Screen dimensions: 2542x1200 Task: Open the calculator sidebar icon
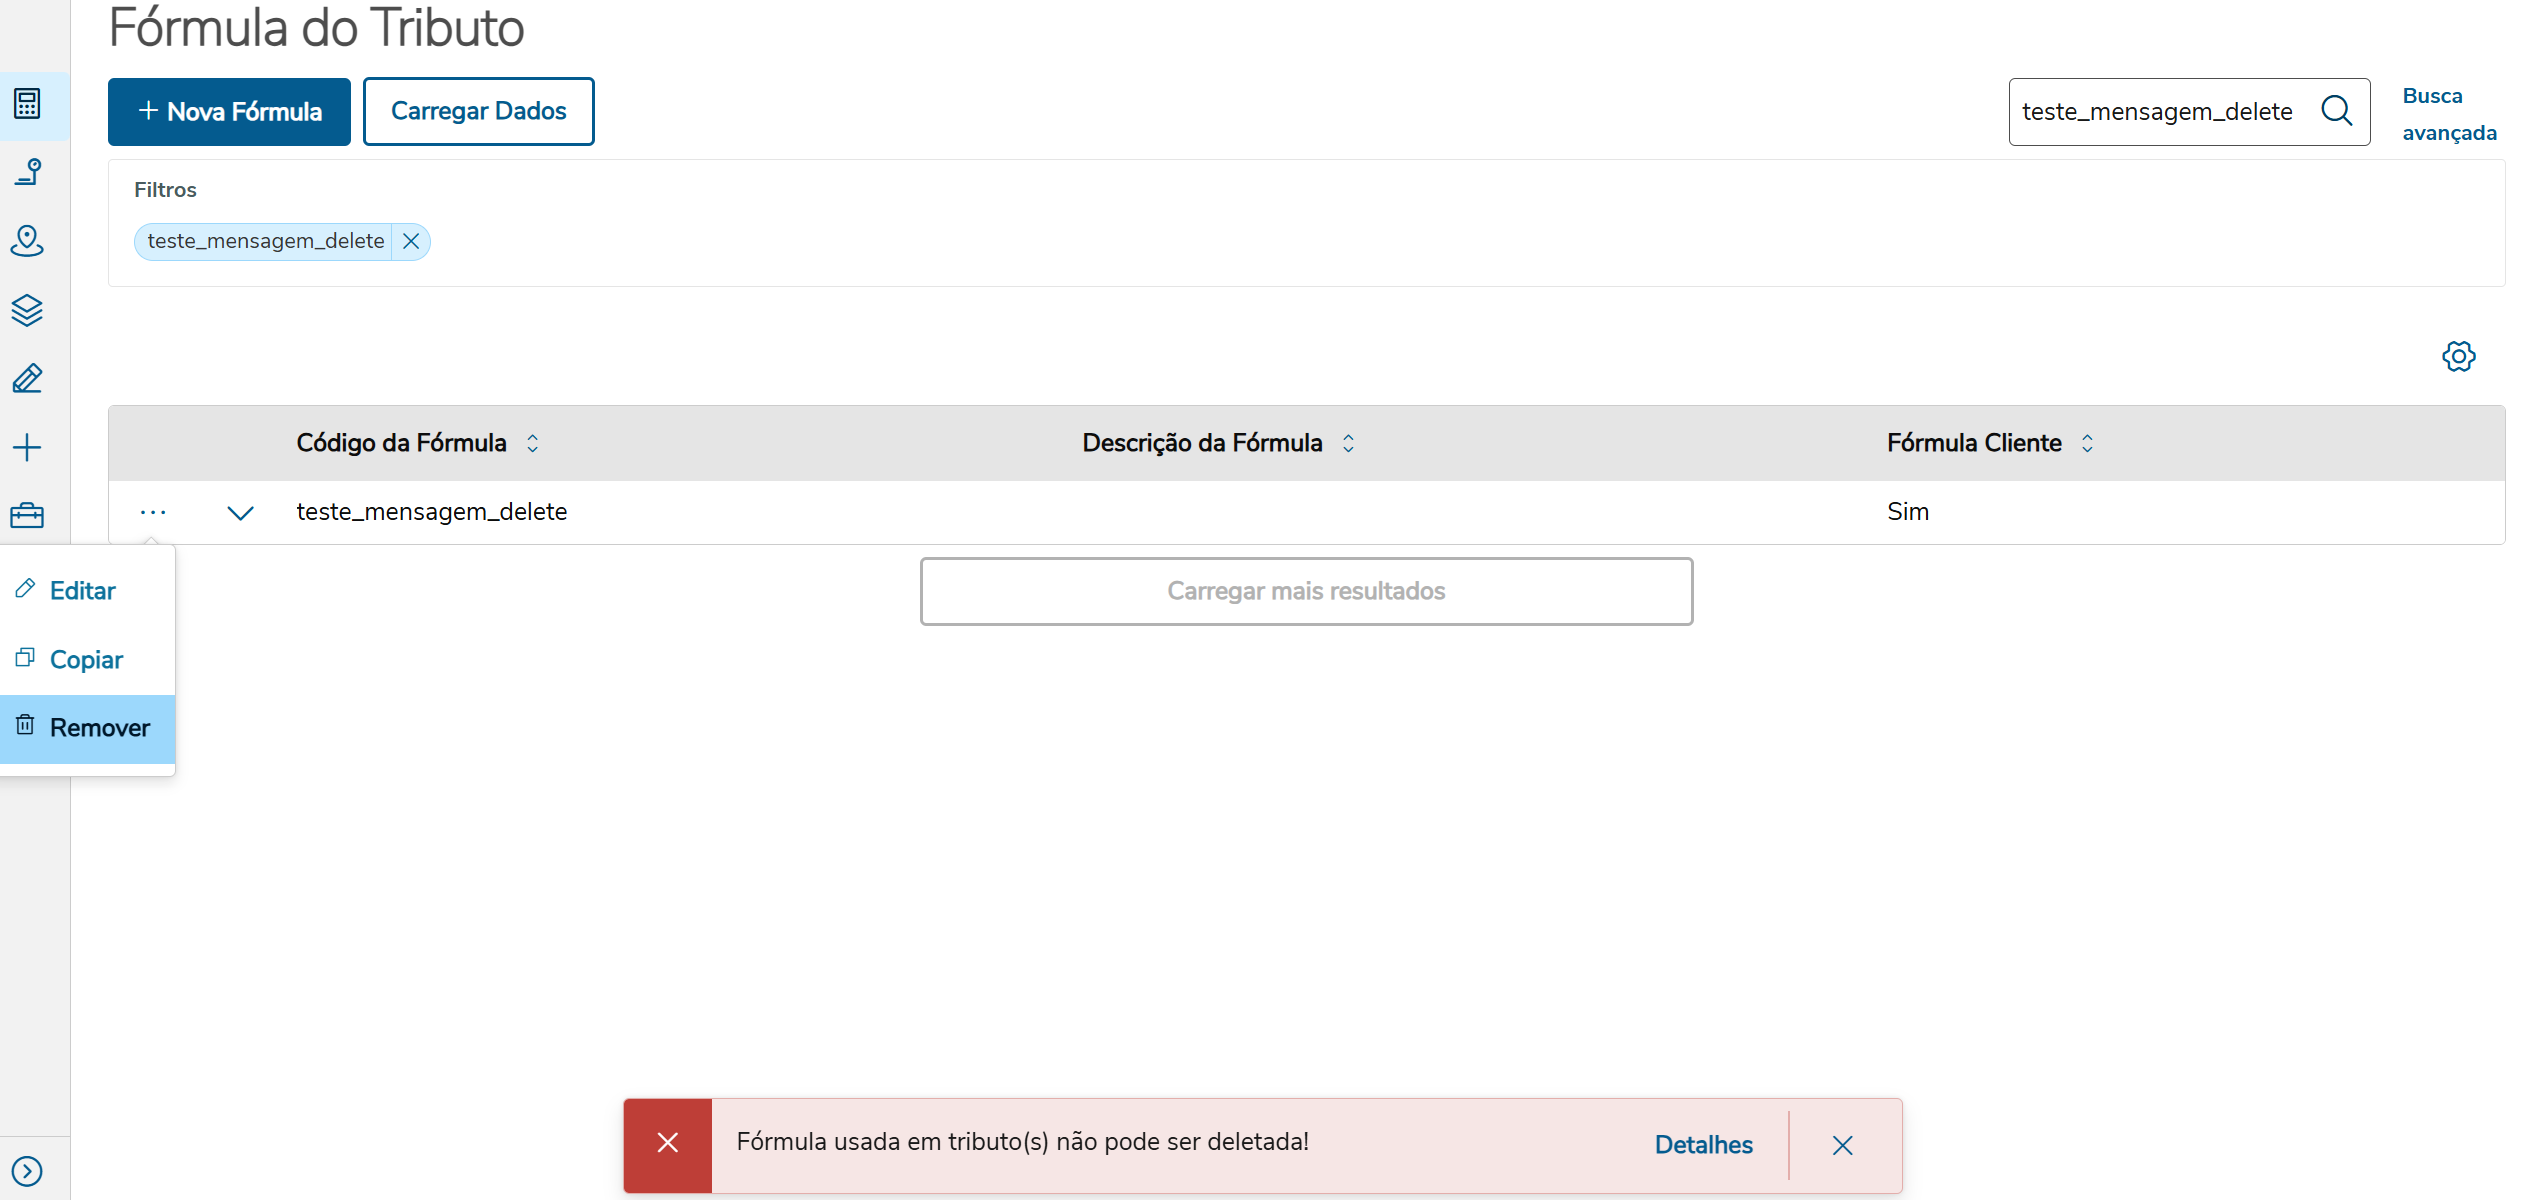[27, 104]
